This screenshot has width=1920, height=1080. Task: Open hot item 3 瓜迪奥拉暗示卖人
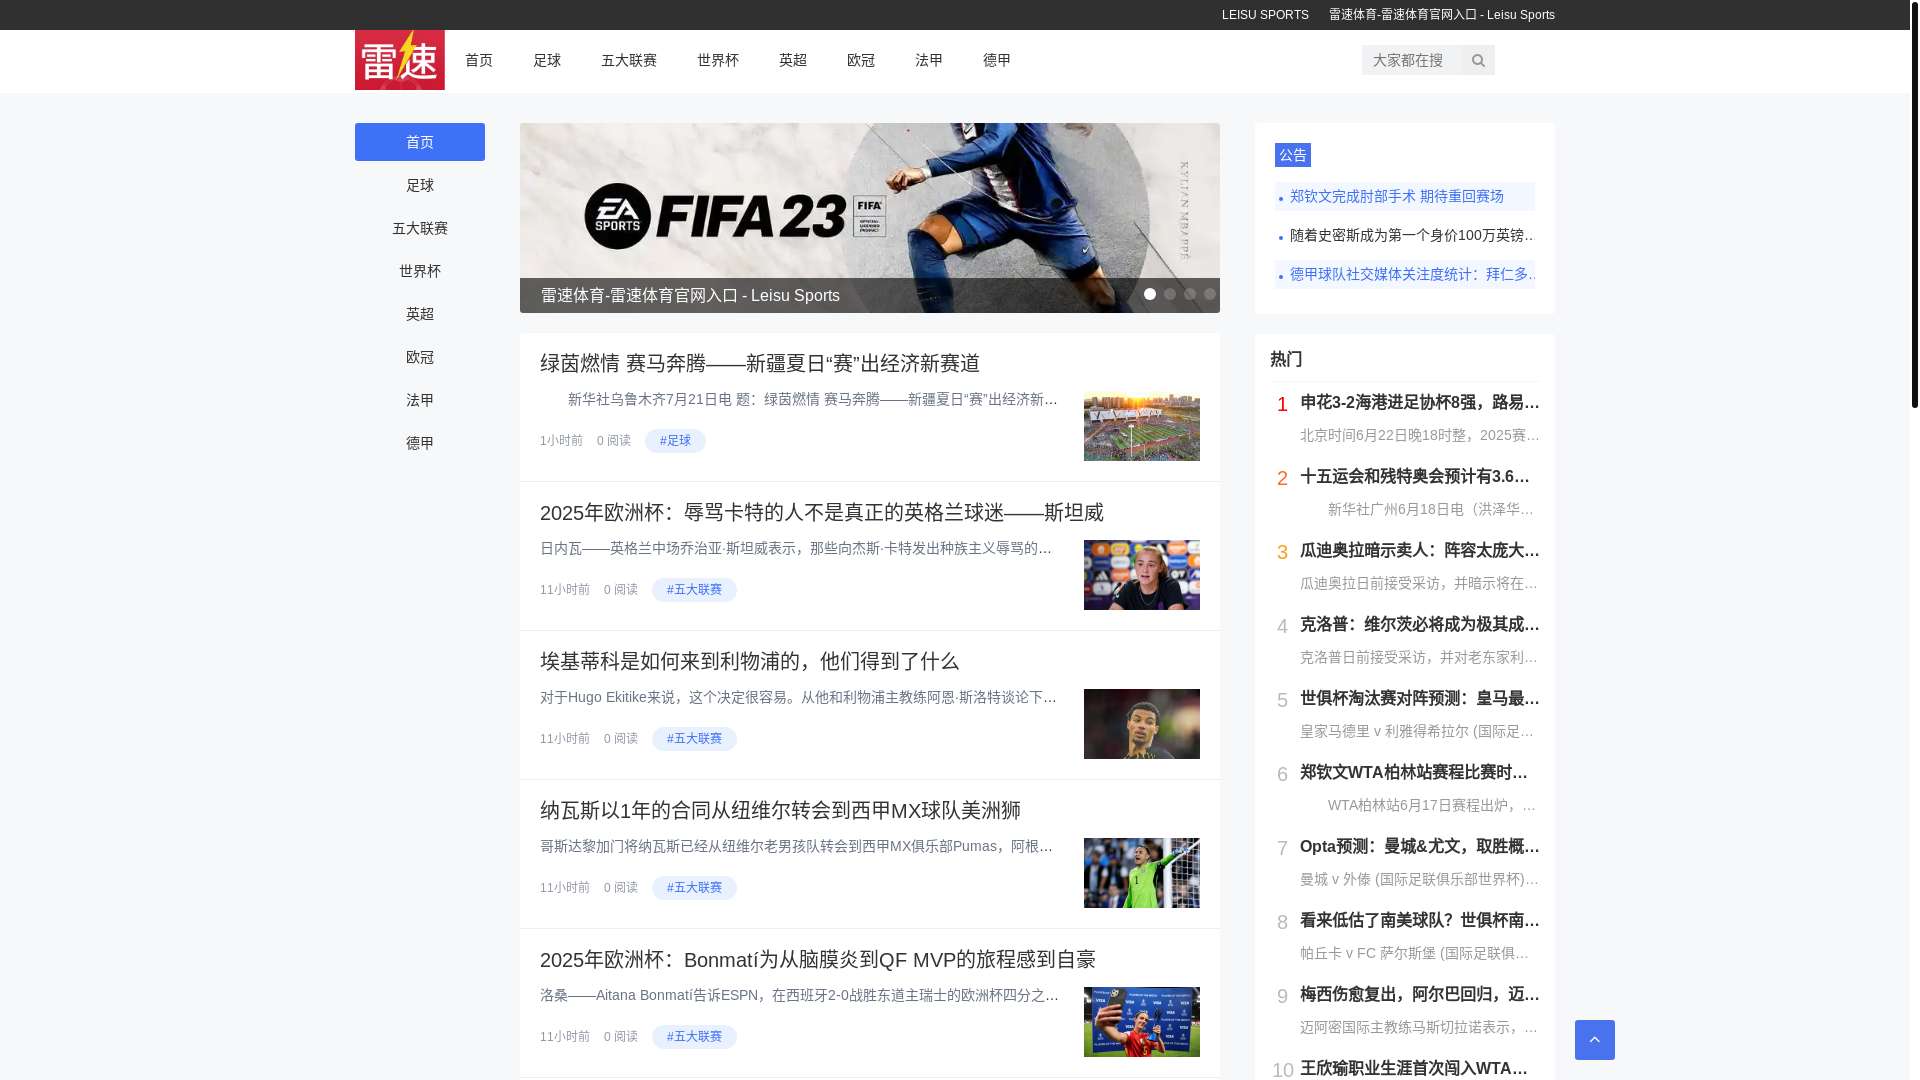pos(1419,550)
